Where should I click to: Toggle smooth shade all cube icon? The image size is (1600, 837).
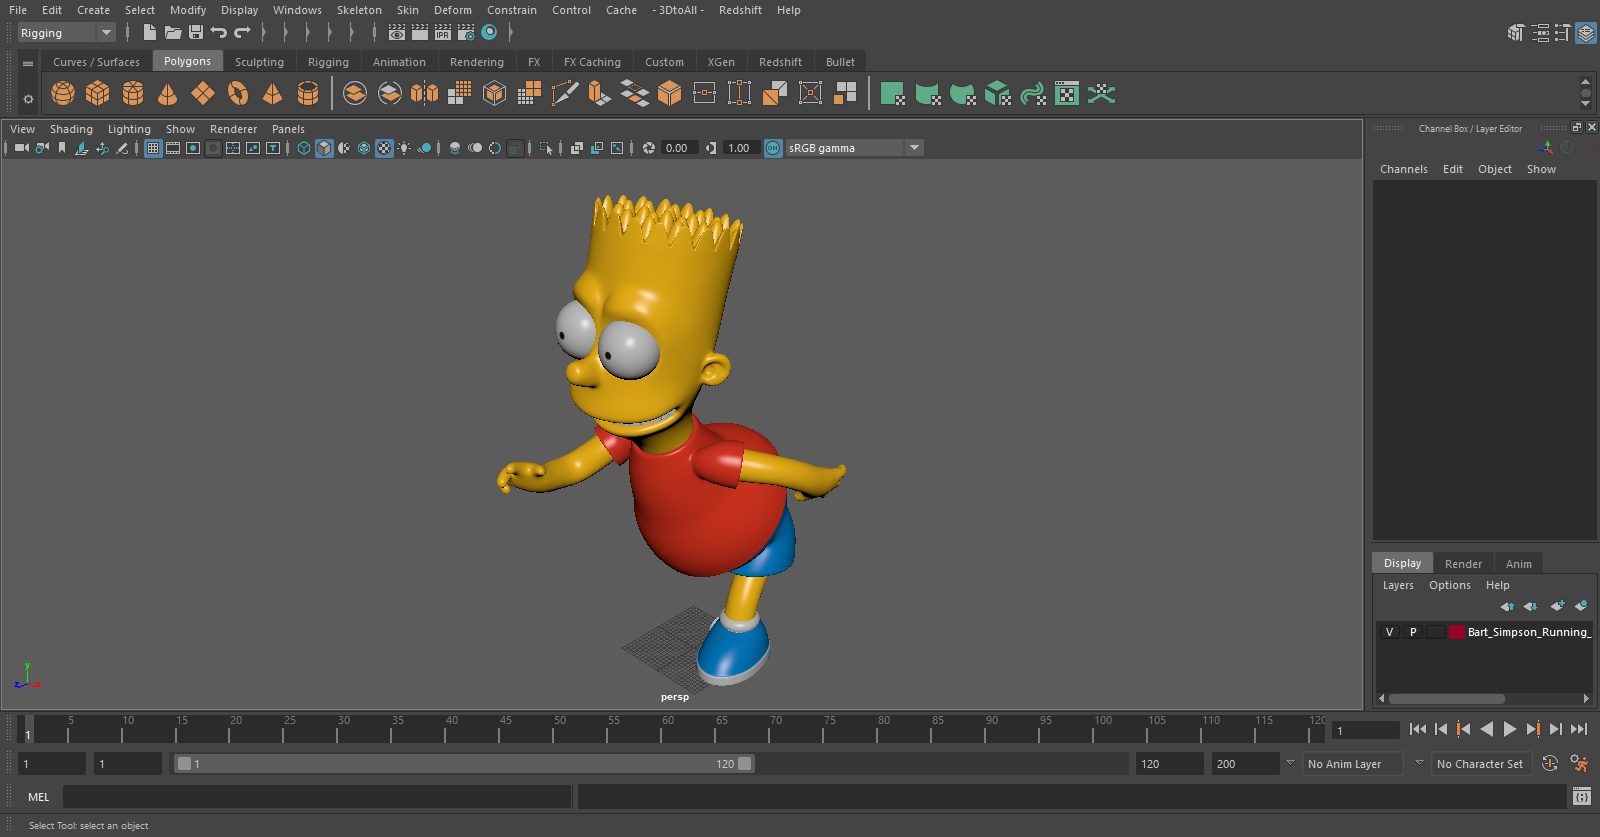click(x=324, y=148)
